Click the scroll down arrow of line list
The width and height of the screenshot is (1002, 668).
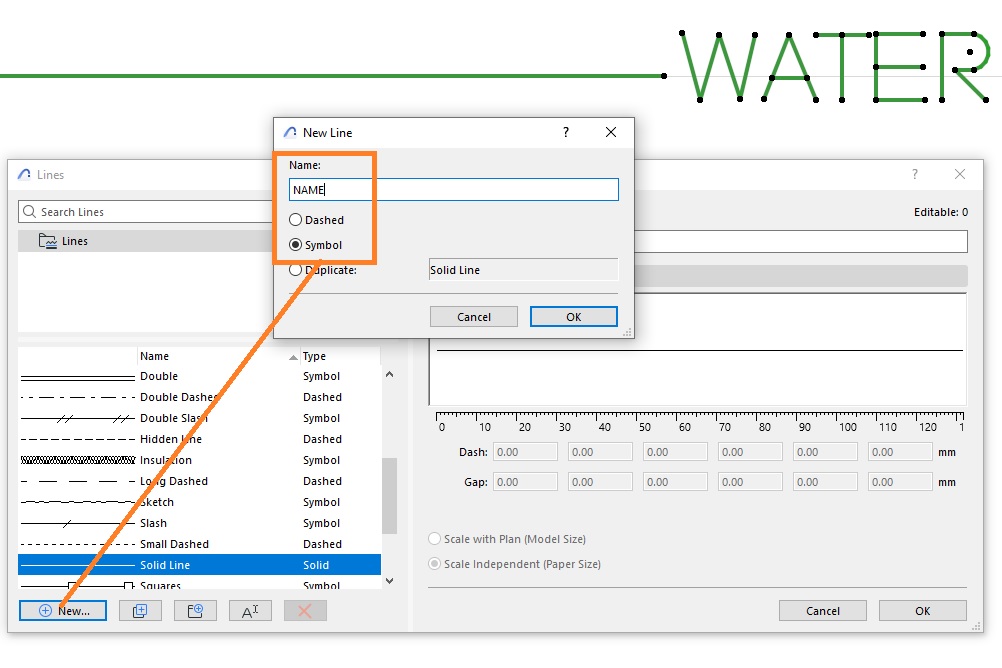tap(389, 580)
